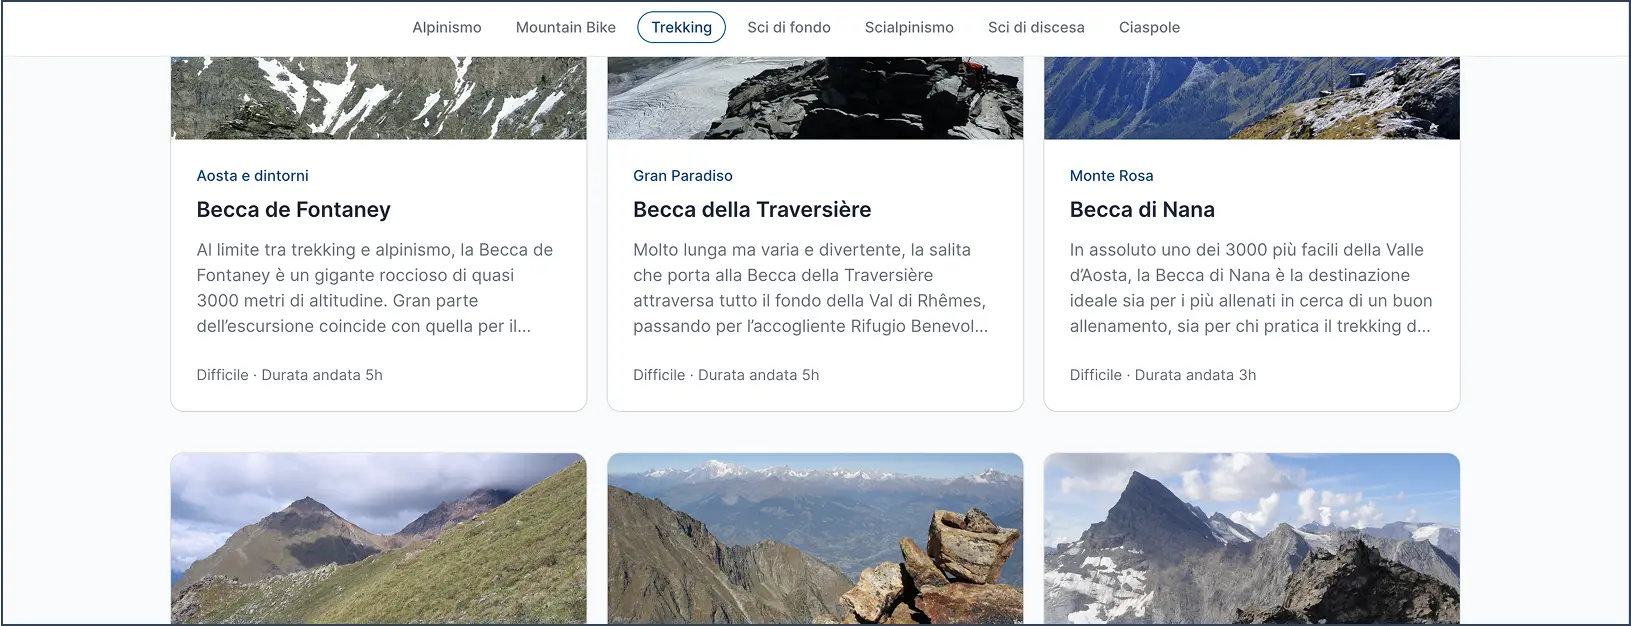Open the grassy mountain slope thumbnail

(378, 538)
